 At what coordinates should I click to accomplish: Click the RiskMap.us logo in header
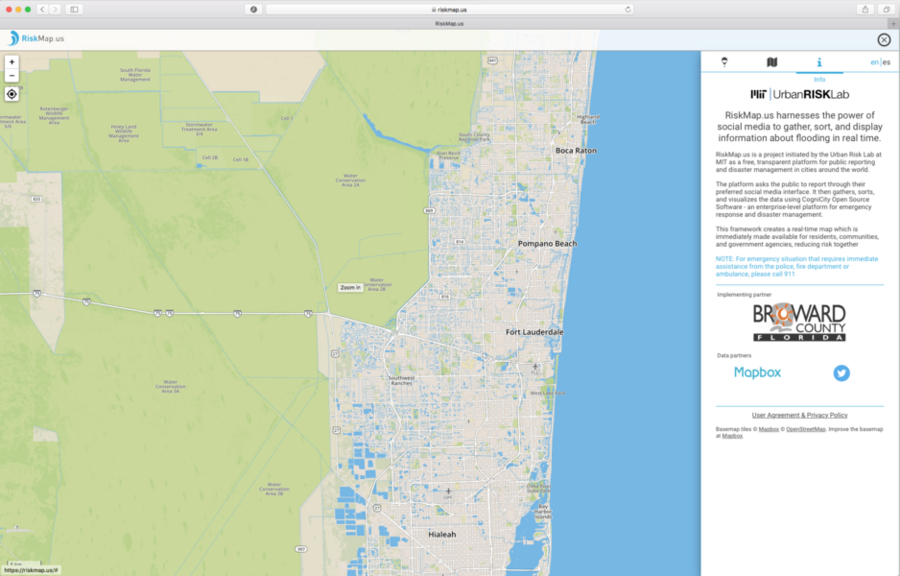[x=36, y=38]
